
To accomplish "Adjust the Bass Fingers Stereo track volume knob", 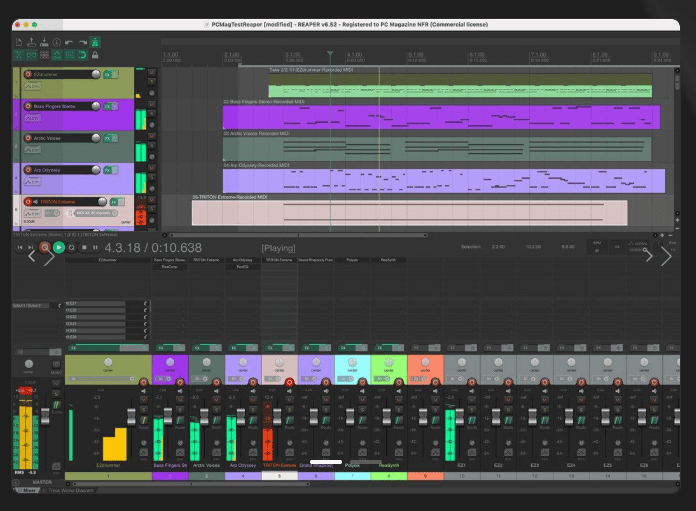I will coord(95,106).
